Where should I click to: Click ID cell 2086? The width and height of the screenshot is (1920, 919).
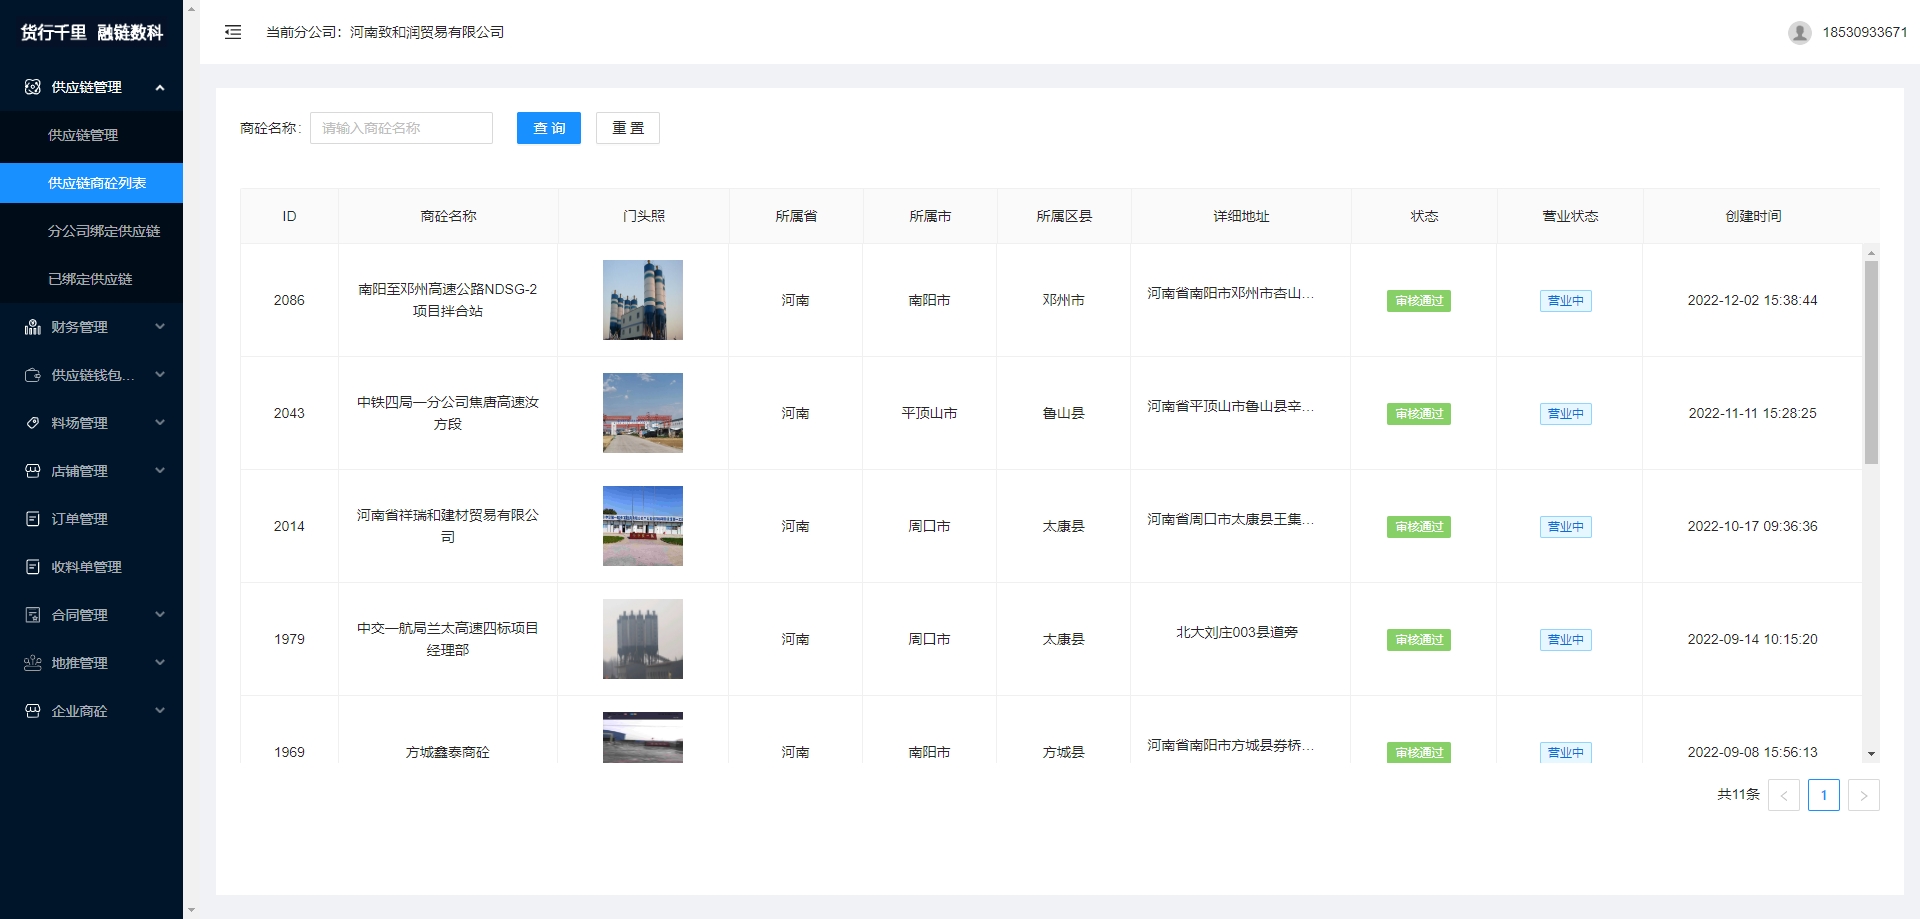(x=289, y=300)
